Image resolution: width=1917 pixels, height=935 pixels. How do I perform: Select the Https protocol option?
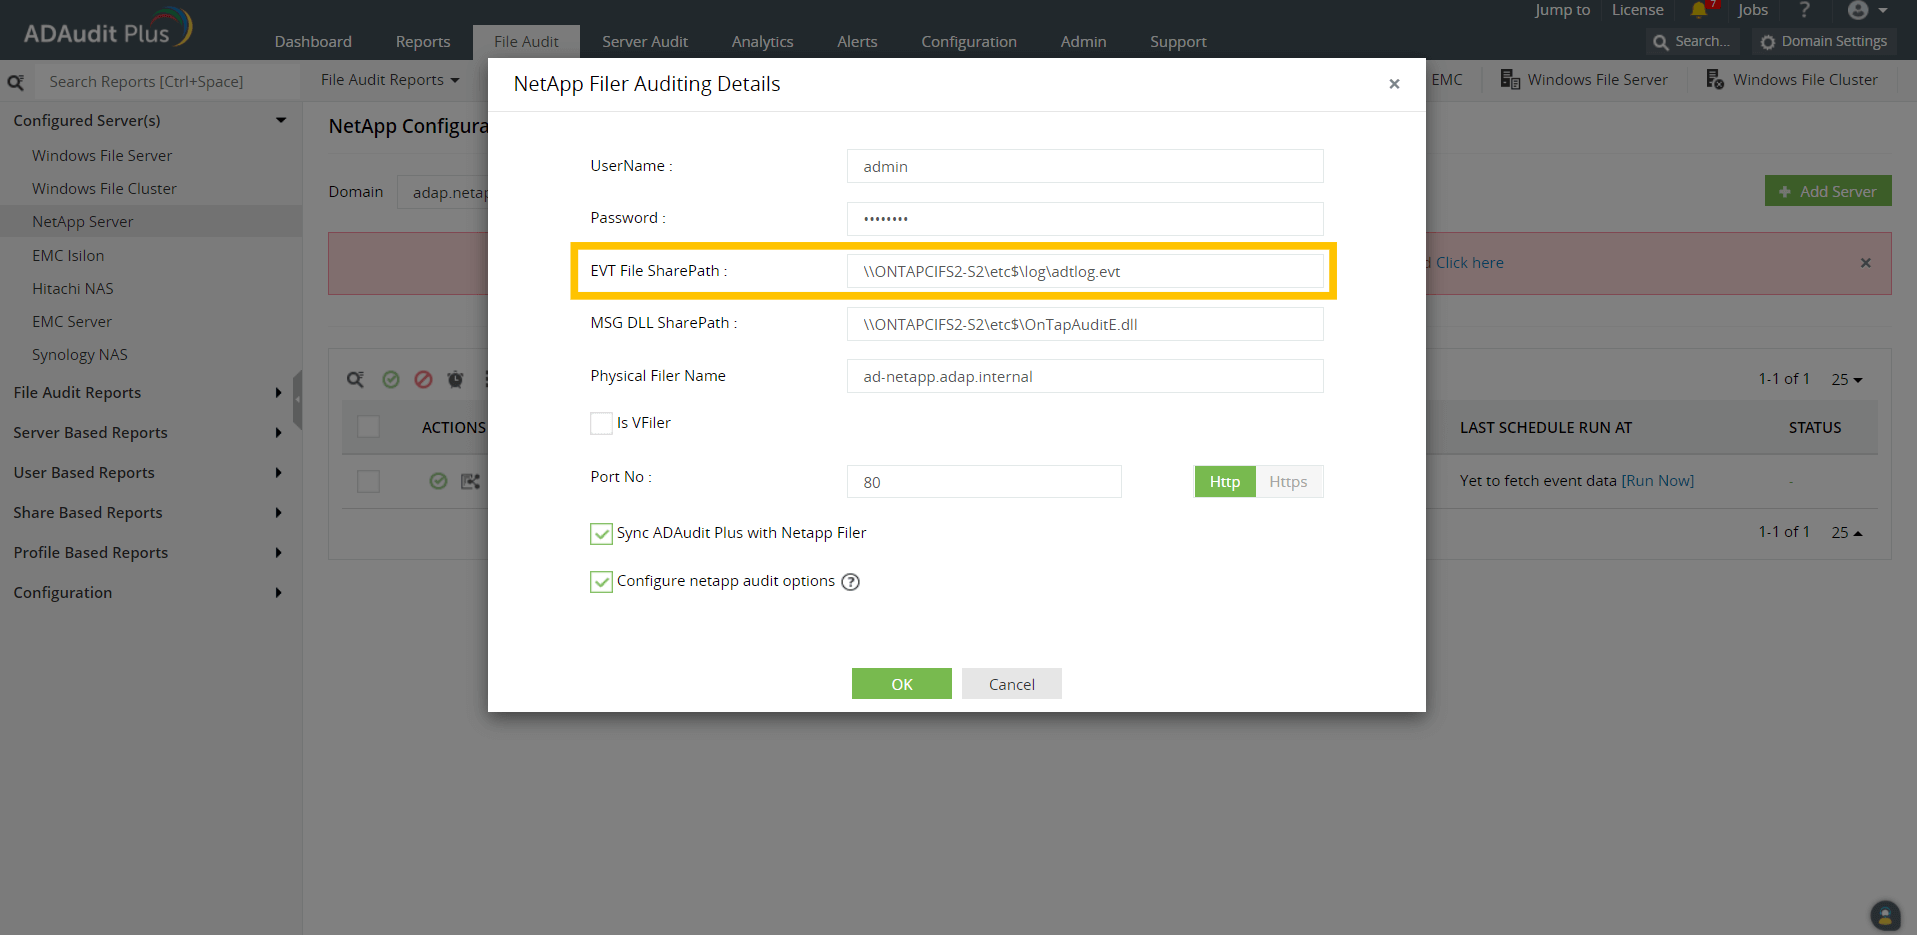(x=1288, y=482)
